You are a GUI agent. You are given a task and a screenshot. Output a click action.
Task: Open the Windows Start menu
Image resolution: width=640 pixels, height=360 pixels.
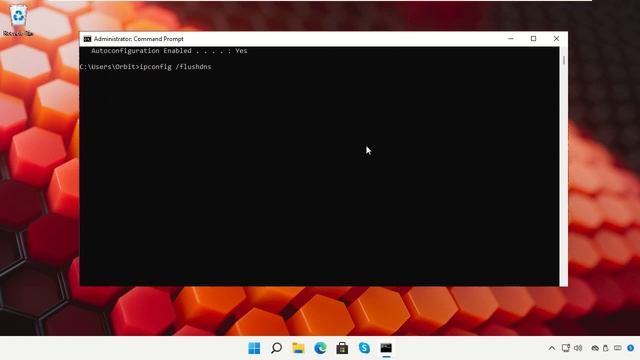click(x=254, y=348)
